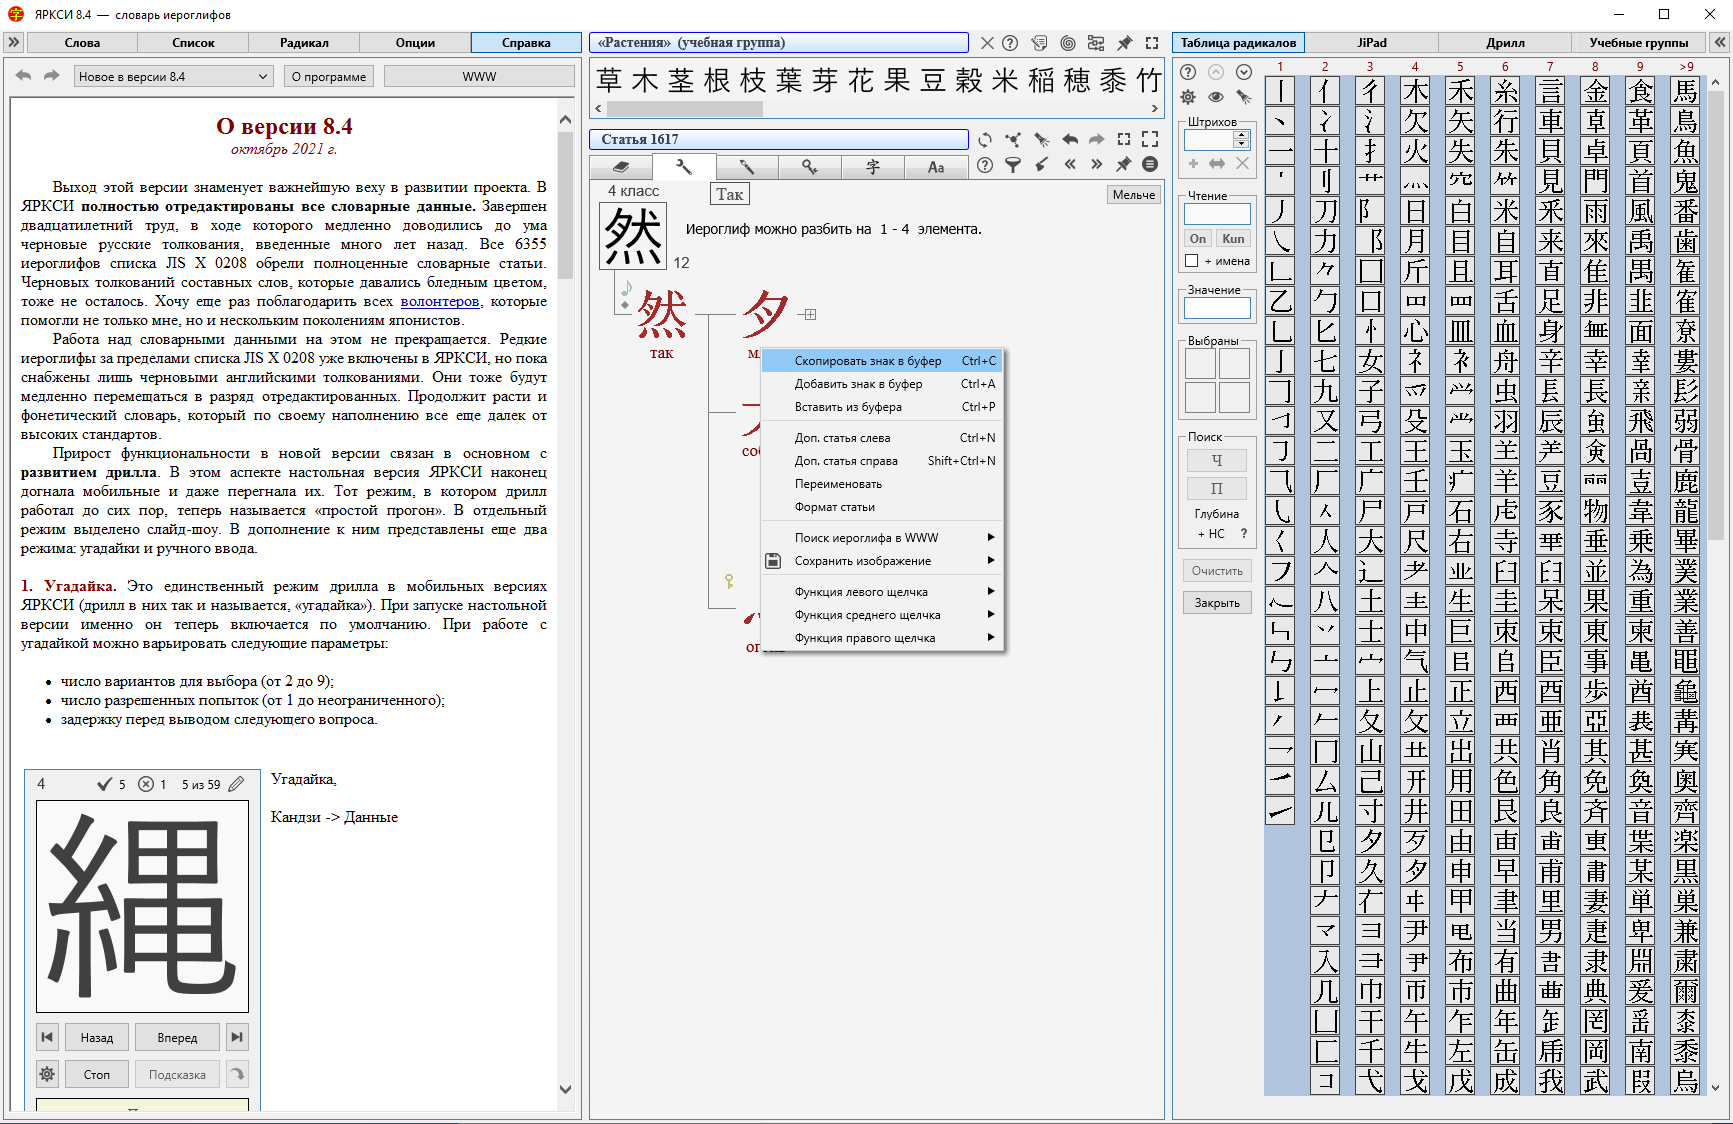Go to previous article with double-left chevrons
The width and height of the screenshot is (1733, 1124).
[x=1069, y=165]
